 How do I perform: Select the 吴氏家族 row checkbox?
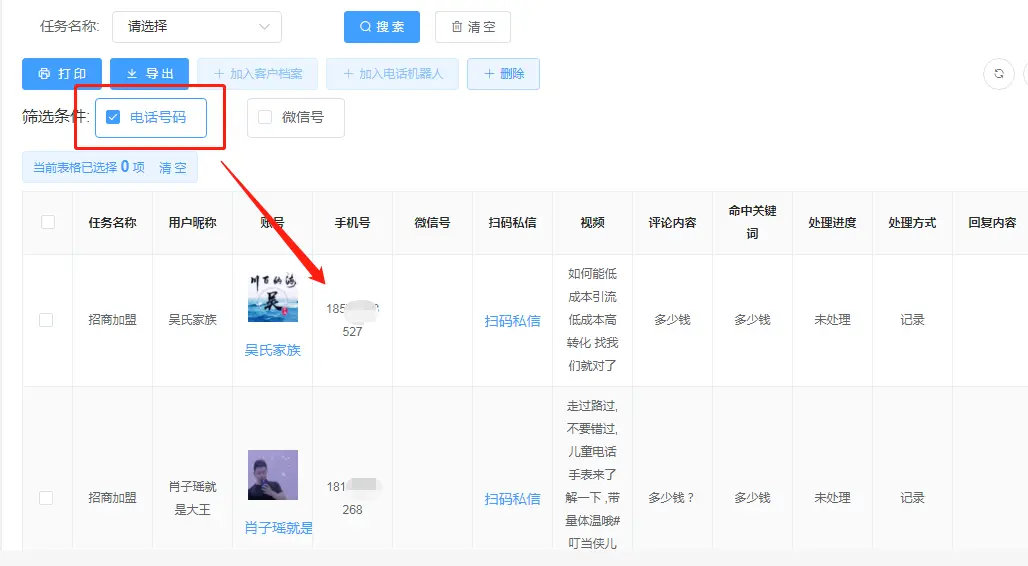pyautogui.click(x=46, y=320)
